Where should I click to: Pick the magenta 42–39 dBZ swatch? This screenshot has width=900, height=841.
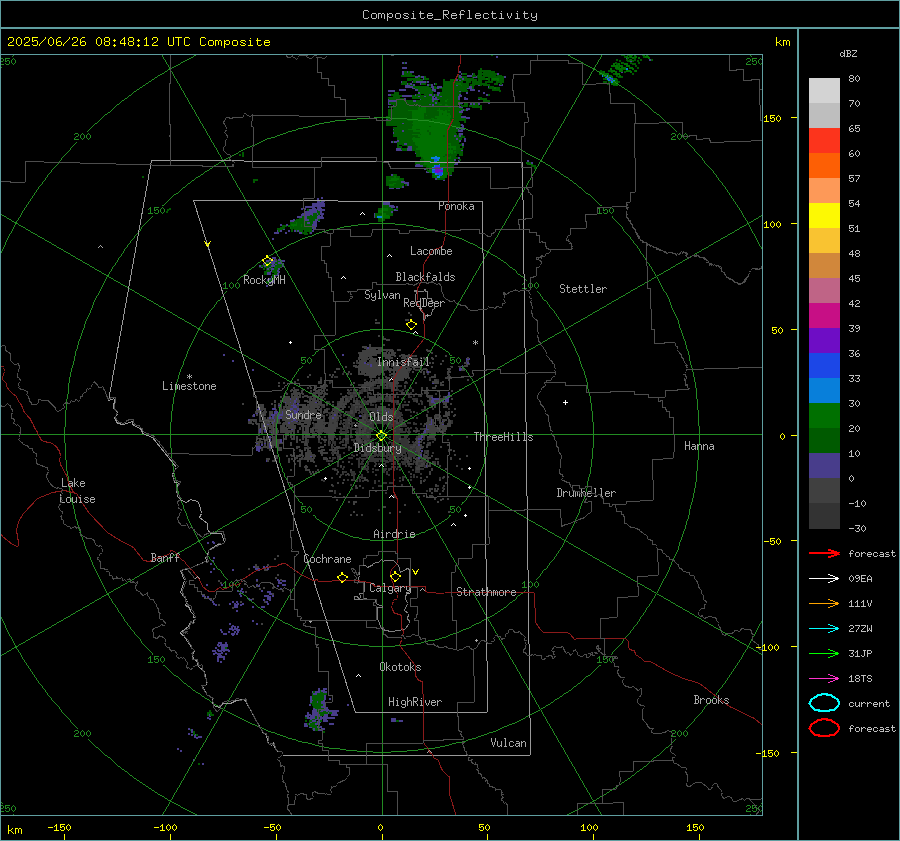(824, 316)
